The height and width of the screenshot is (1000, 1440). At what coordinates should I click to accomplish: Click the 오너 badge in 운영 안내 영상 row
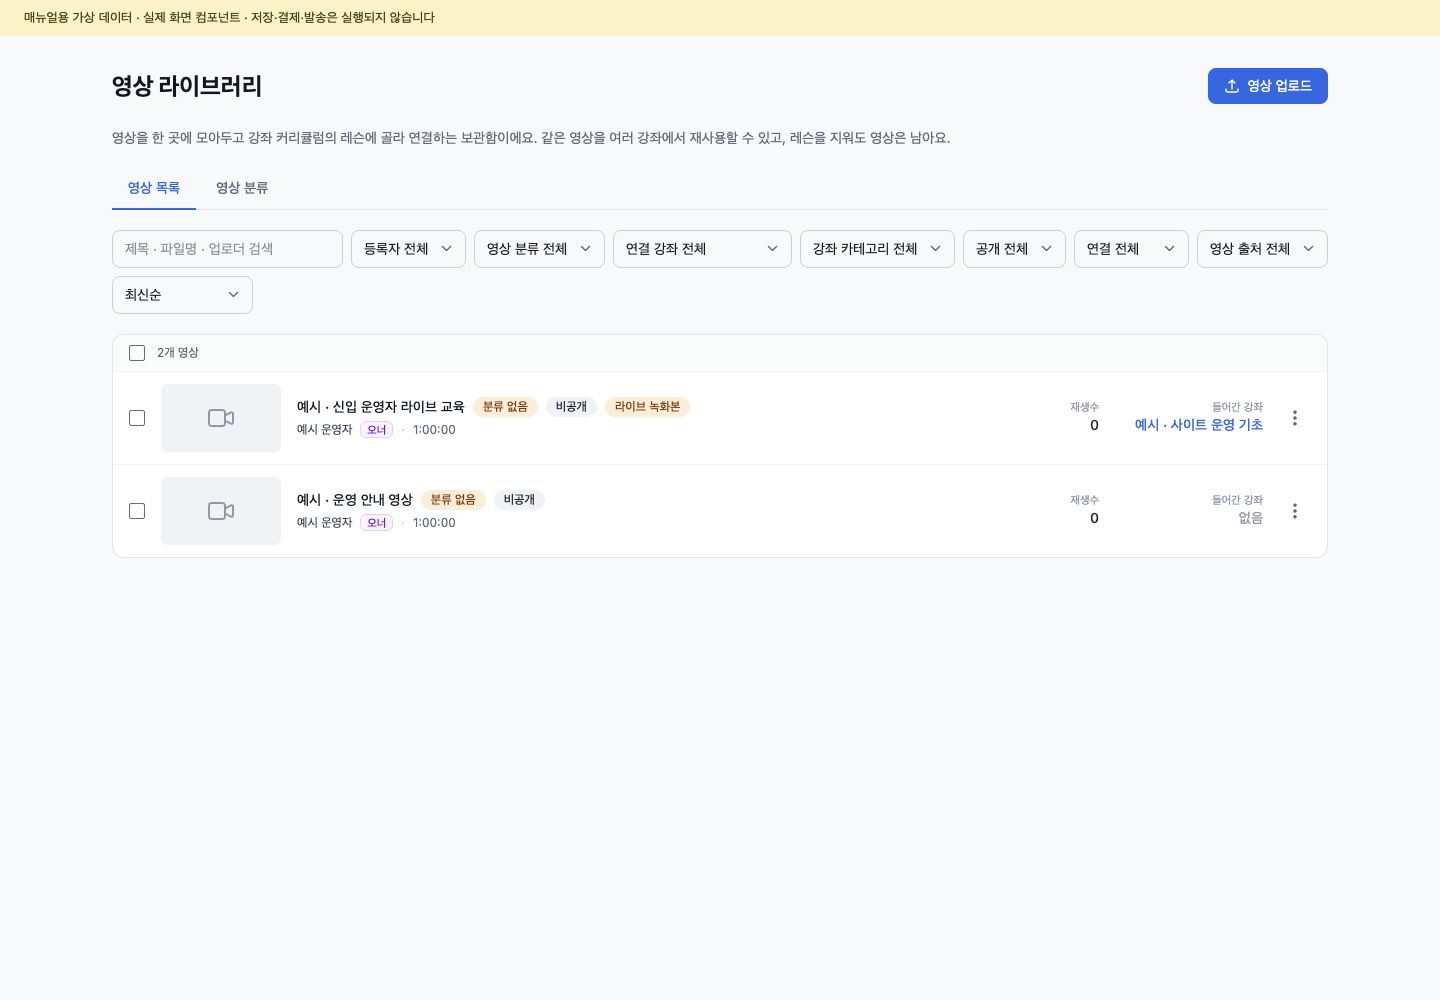coord(376,523)
